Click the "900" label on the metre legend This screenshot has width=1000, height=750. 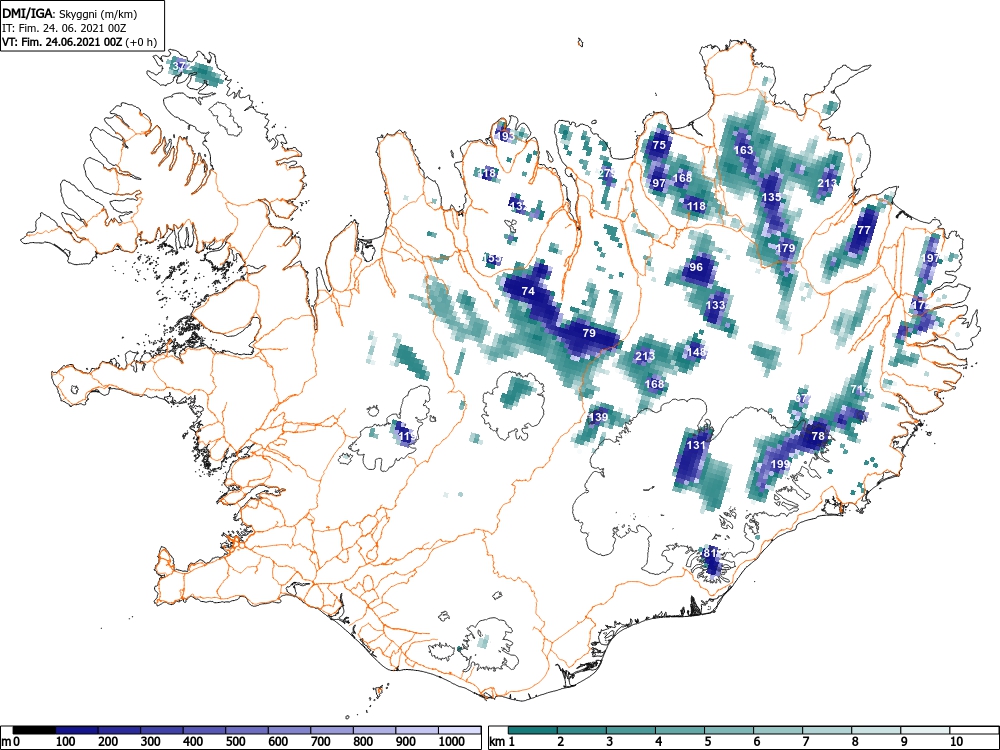pyautogui.click(x=406, y=742)
